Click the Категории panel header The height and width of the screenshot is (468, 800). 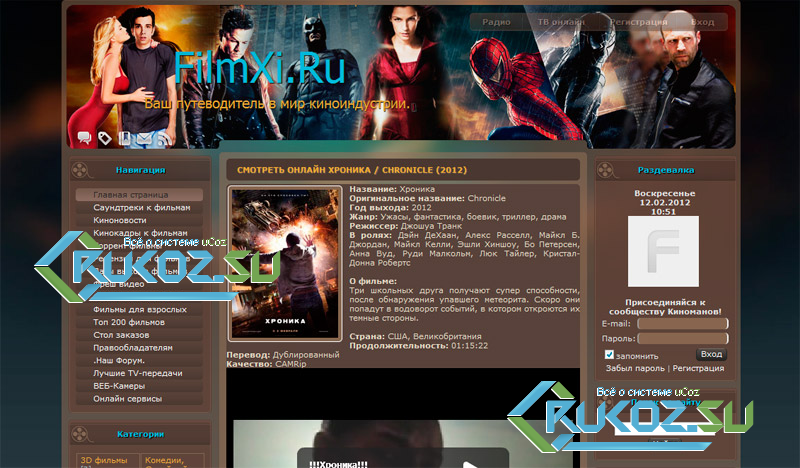tap(140, 434)
